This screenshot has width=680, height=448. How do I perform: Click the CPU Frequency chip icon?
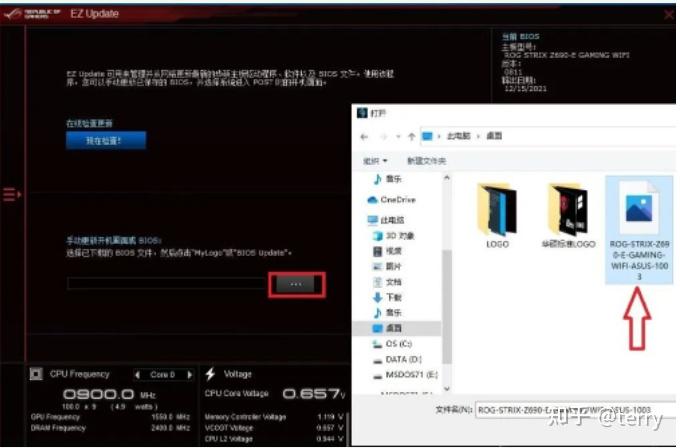click(x=36, y=374)
